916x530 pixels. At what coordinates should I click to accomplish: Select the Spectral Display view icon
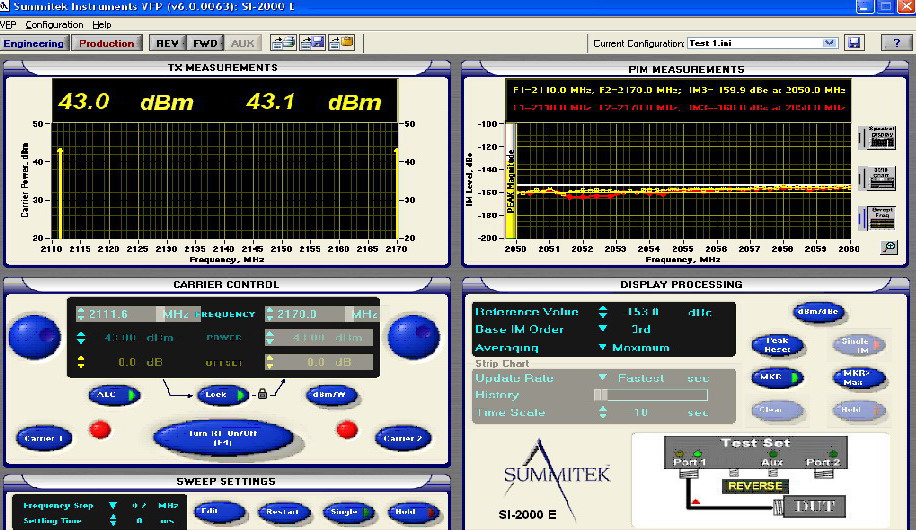[x=878, y=137]
